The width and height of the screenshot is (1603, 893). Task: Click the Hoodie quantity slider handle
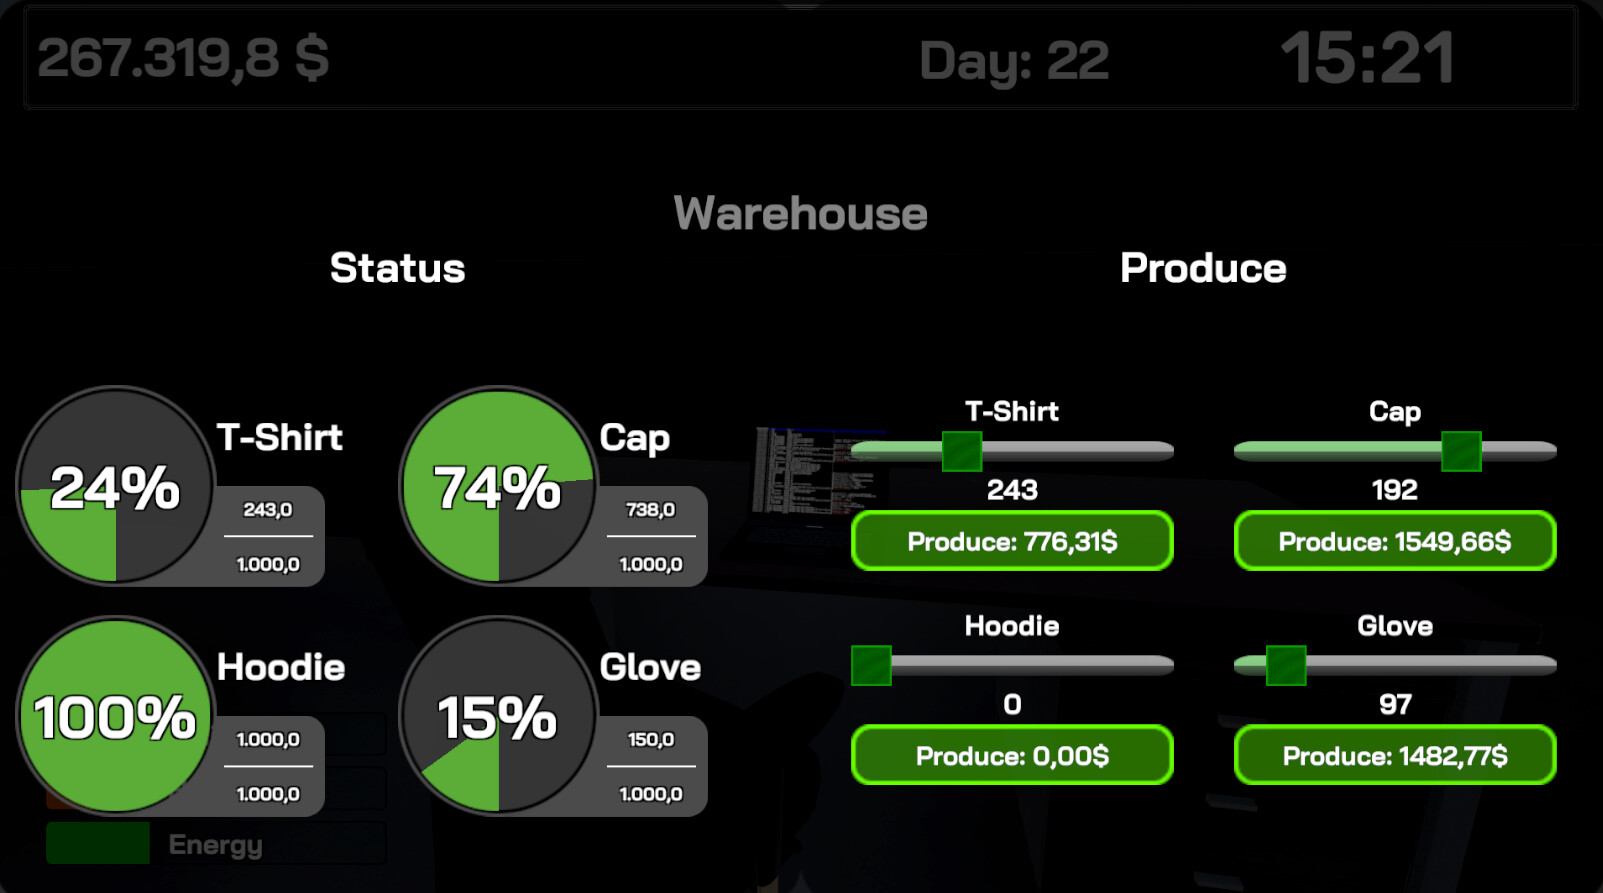[871, 665]
